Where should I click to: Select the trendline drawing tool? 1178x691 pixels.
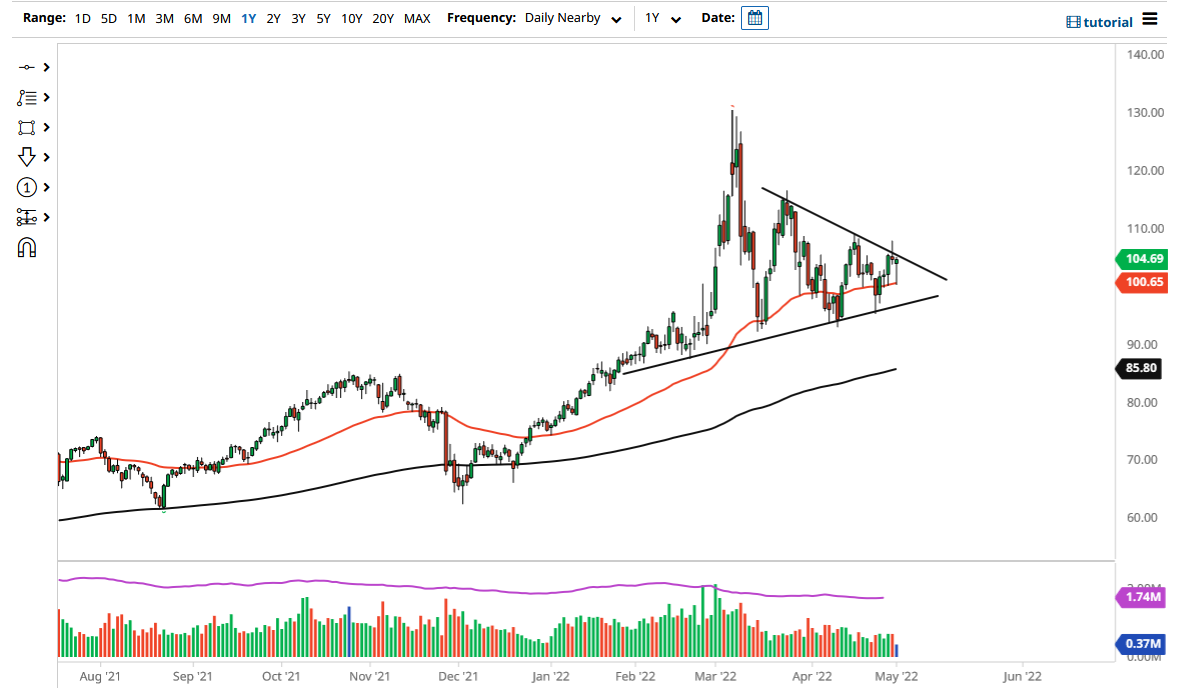tap(27, 67)
